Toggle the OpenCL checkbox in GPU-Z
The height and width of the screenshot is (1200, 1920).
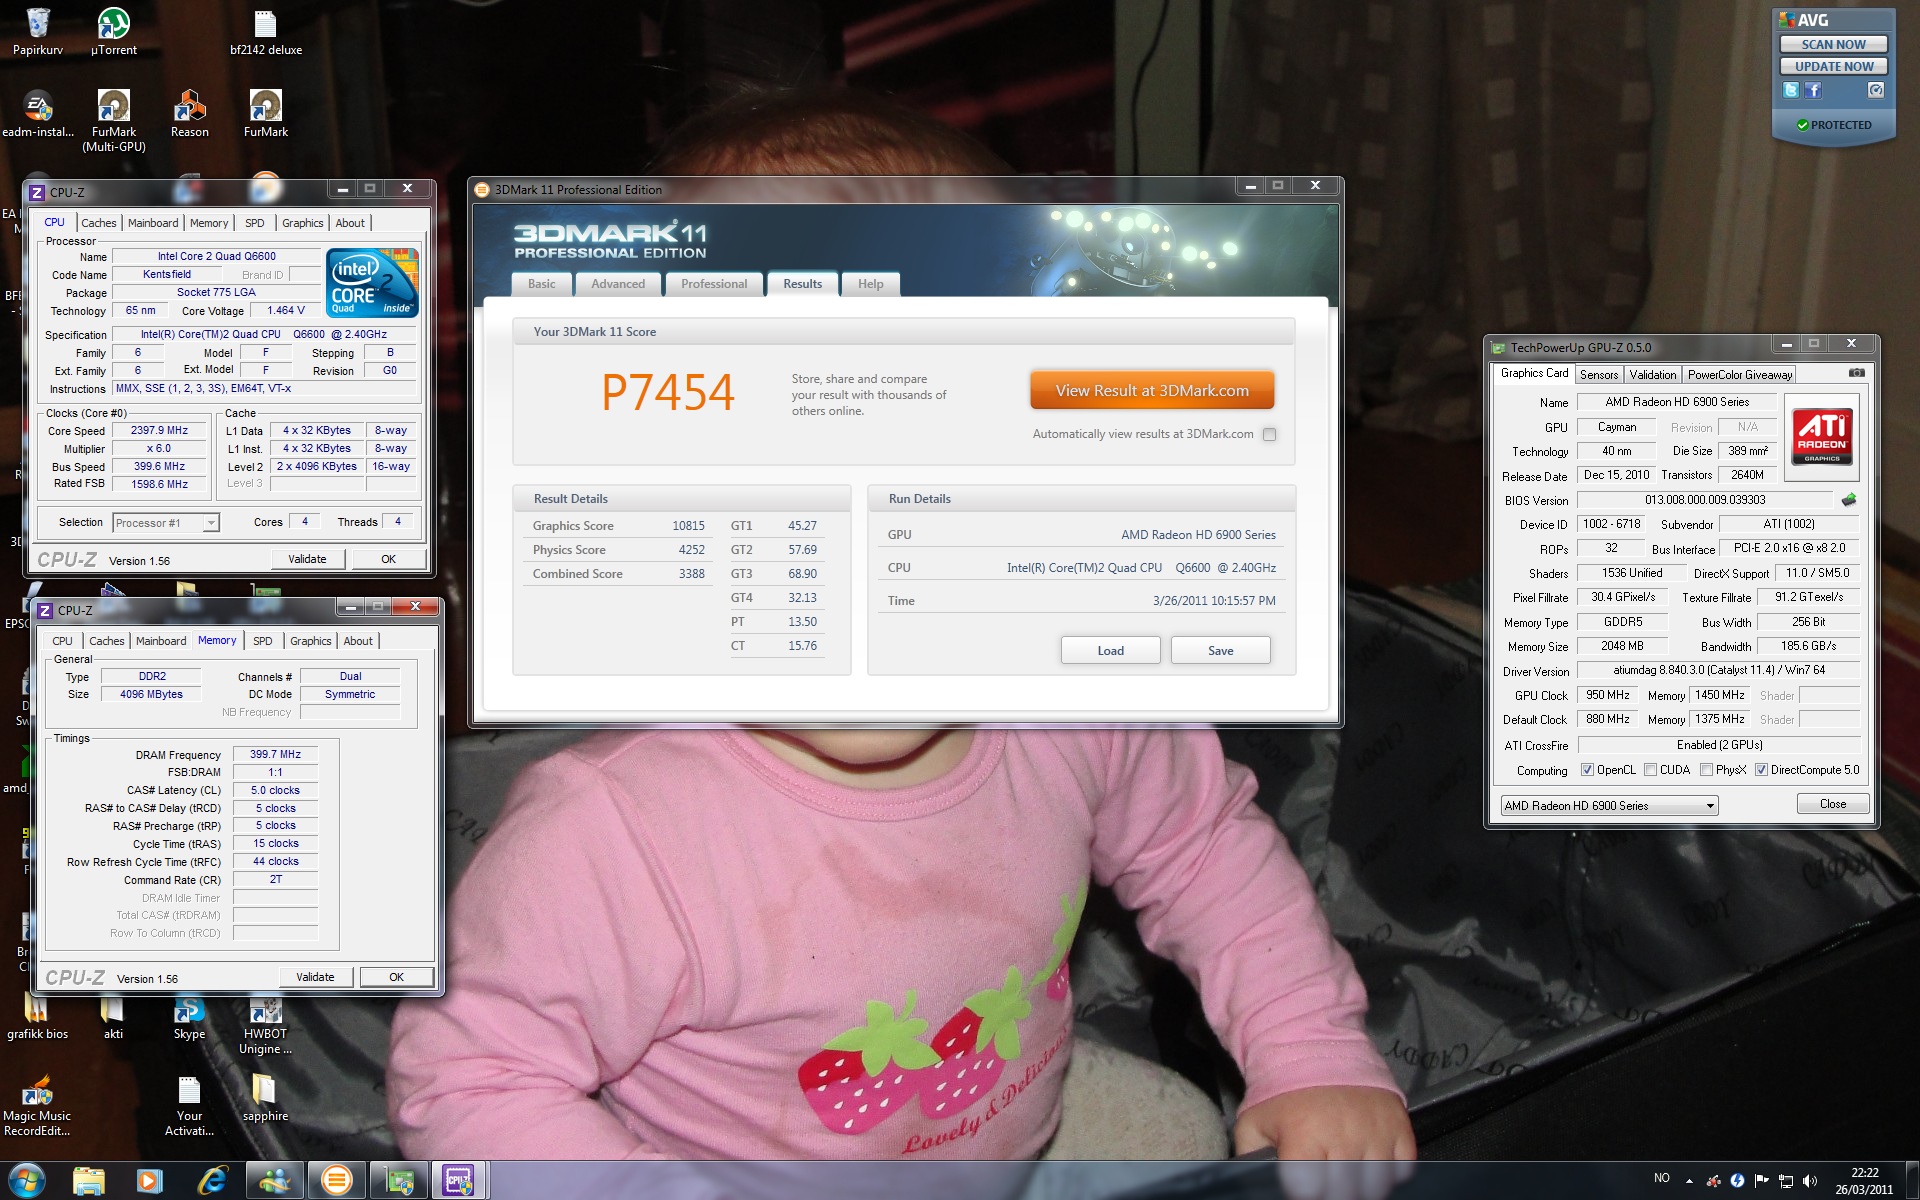(1587, 770)
